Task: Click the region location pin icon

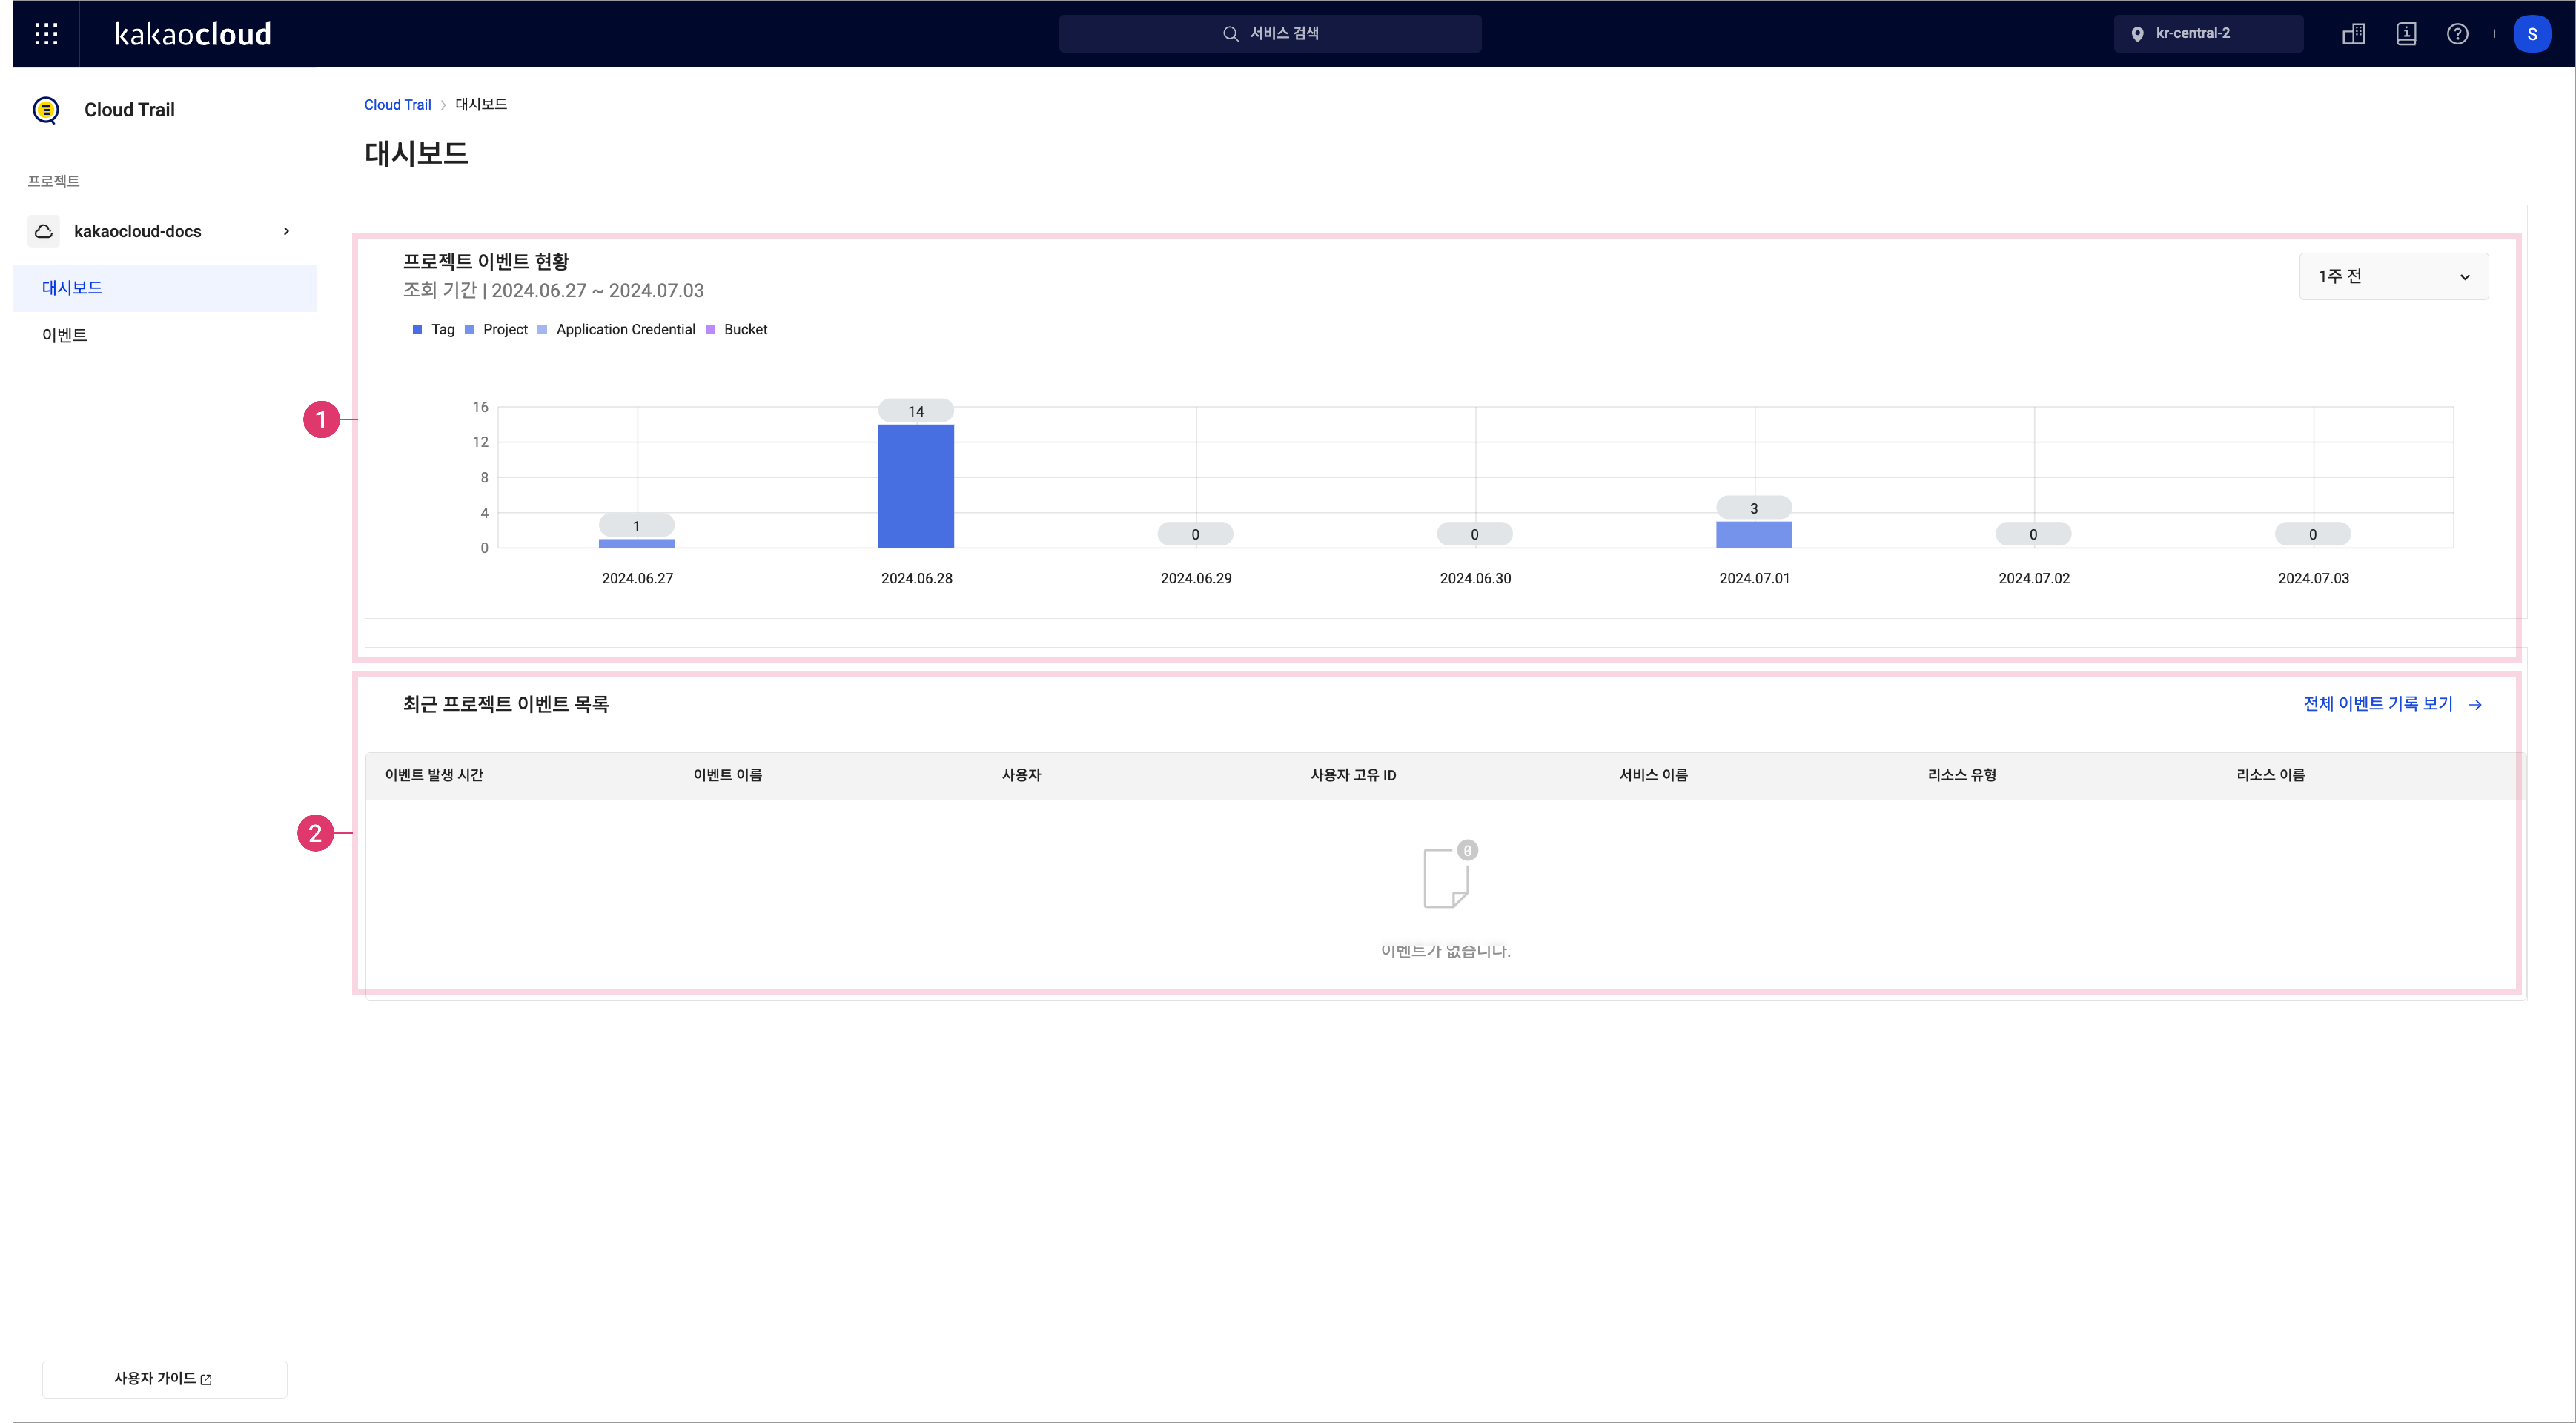Action: pos(2137,34)
